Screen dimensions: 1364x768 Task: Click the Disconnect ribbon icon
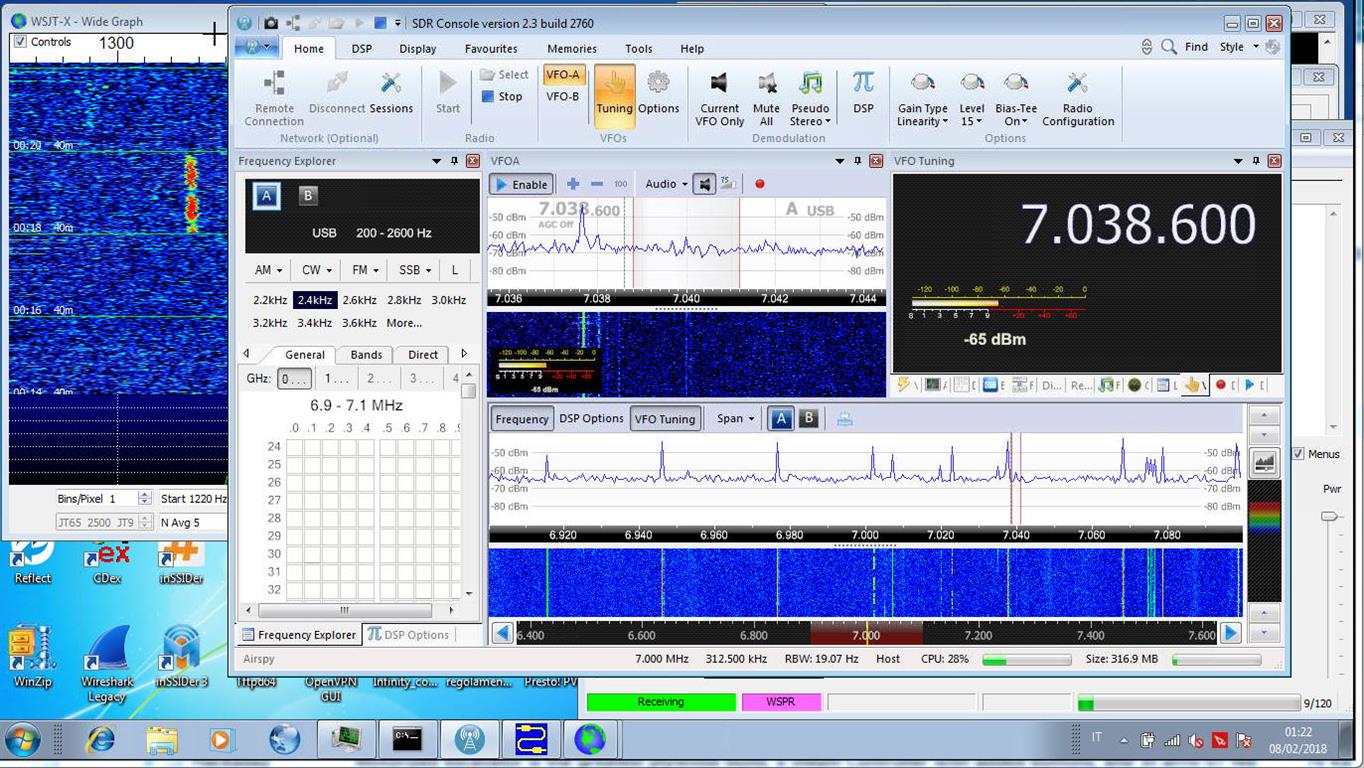click(337, 93)
